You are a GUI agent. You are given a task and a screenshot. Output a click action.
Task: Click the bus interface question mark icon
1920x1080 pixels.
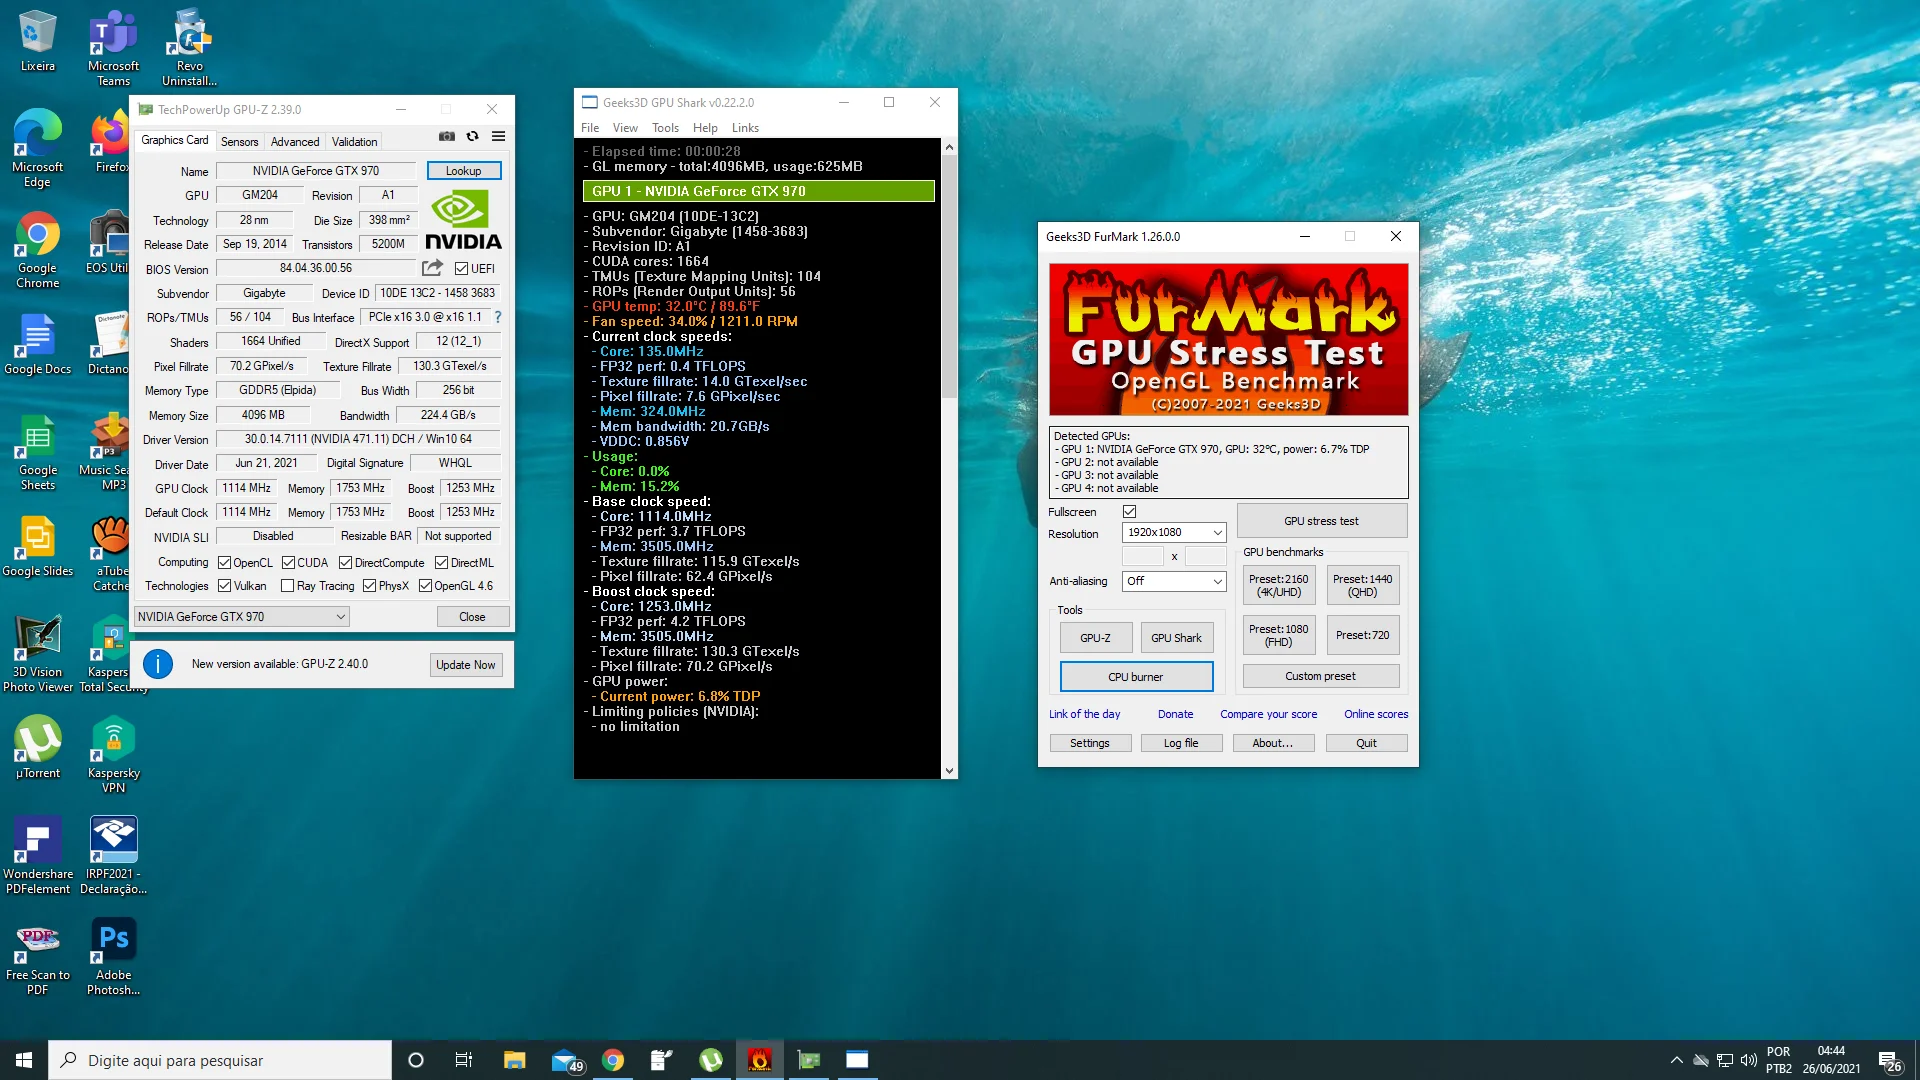pos(498,317)
